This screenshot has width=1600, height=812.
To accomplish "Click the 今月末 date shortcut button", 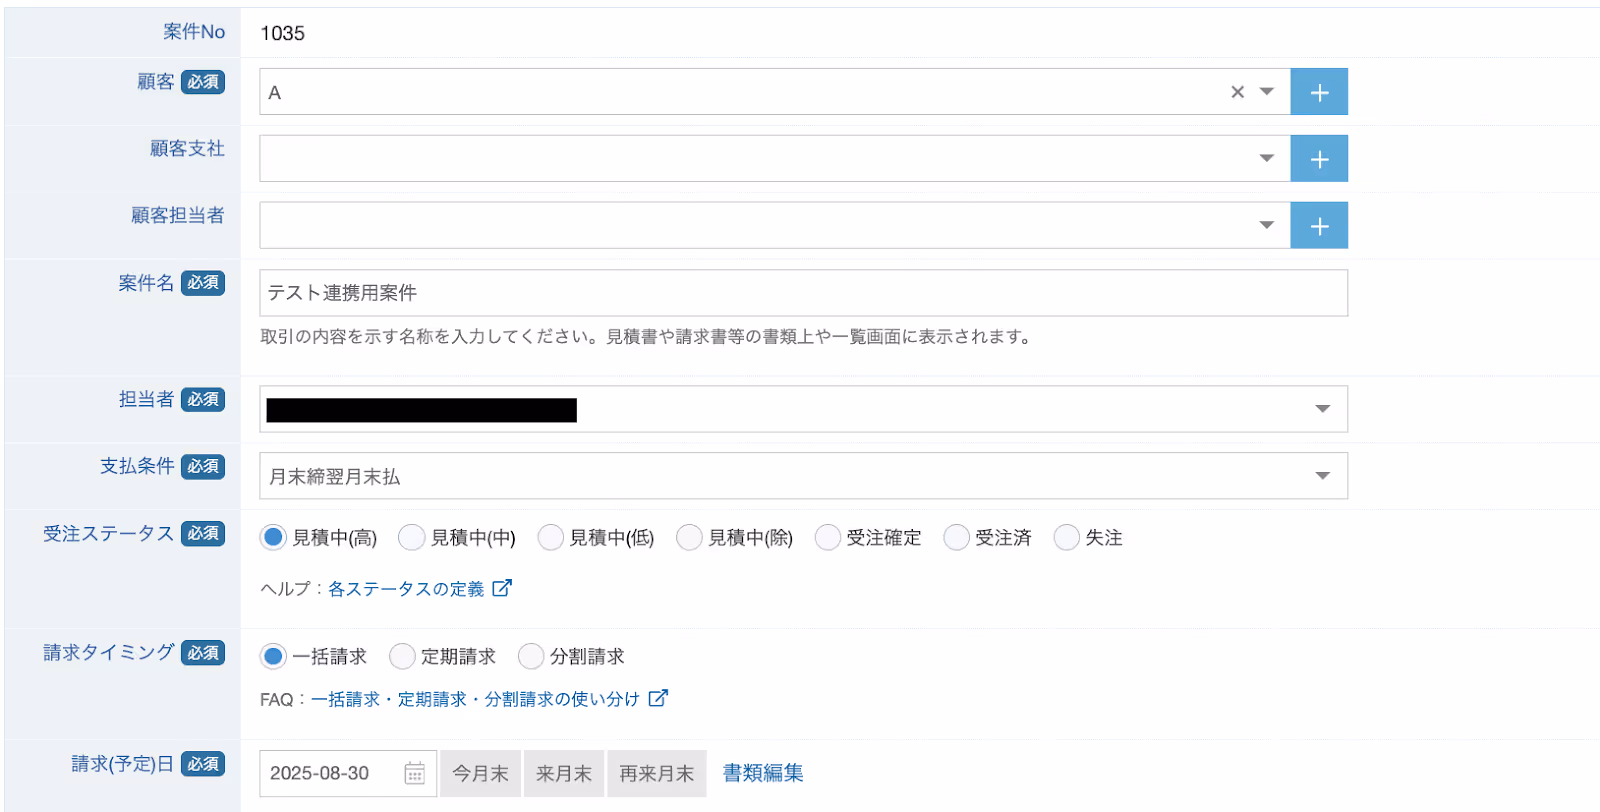I will pyautogui.click(x=480, y=773).
